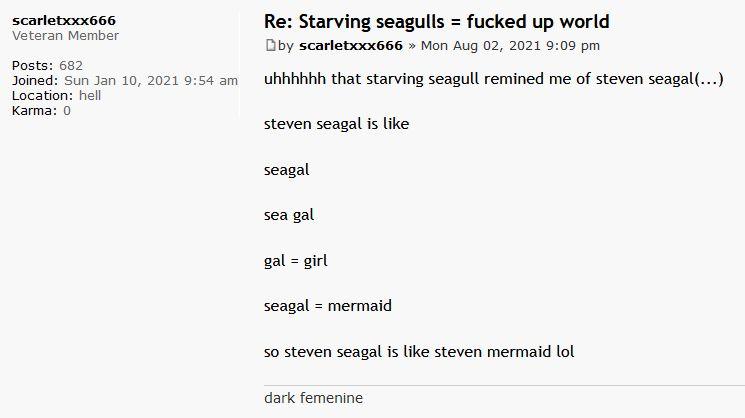Click the Joined date Sun Jan 10, 2021

pyautogui.click(x=151, y=81)
